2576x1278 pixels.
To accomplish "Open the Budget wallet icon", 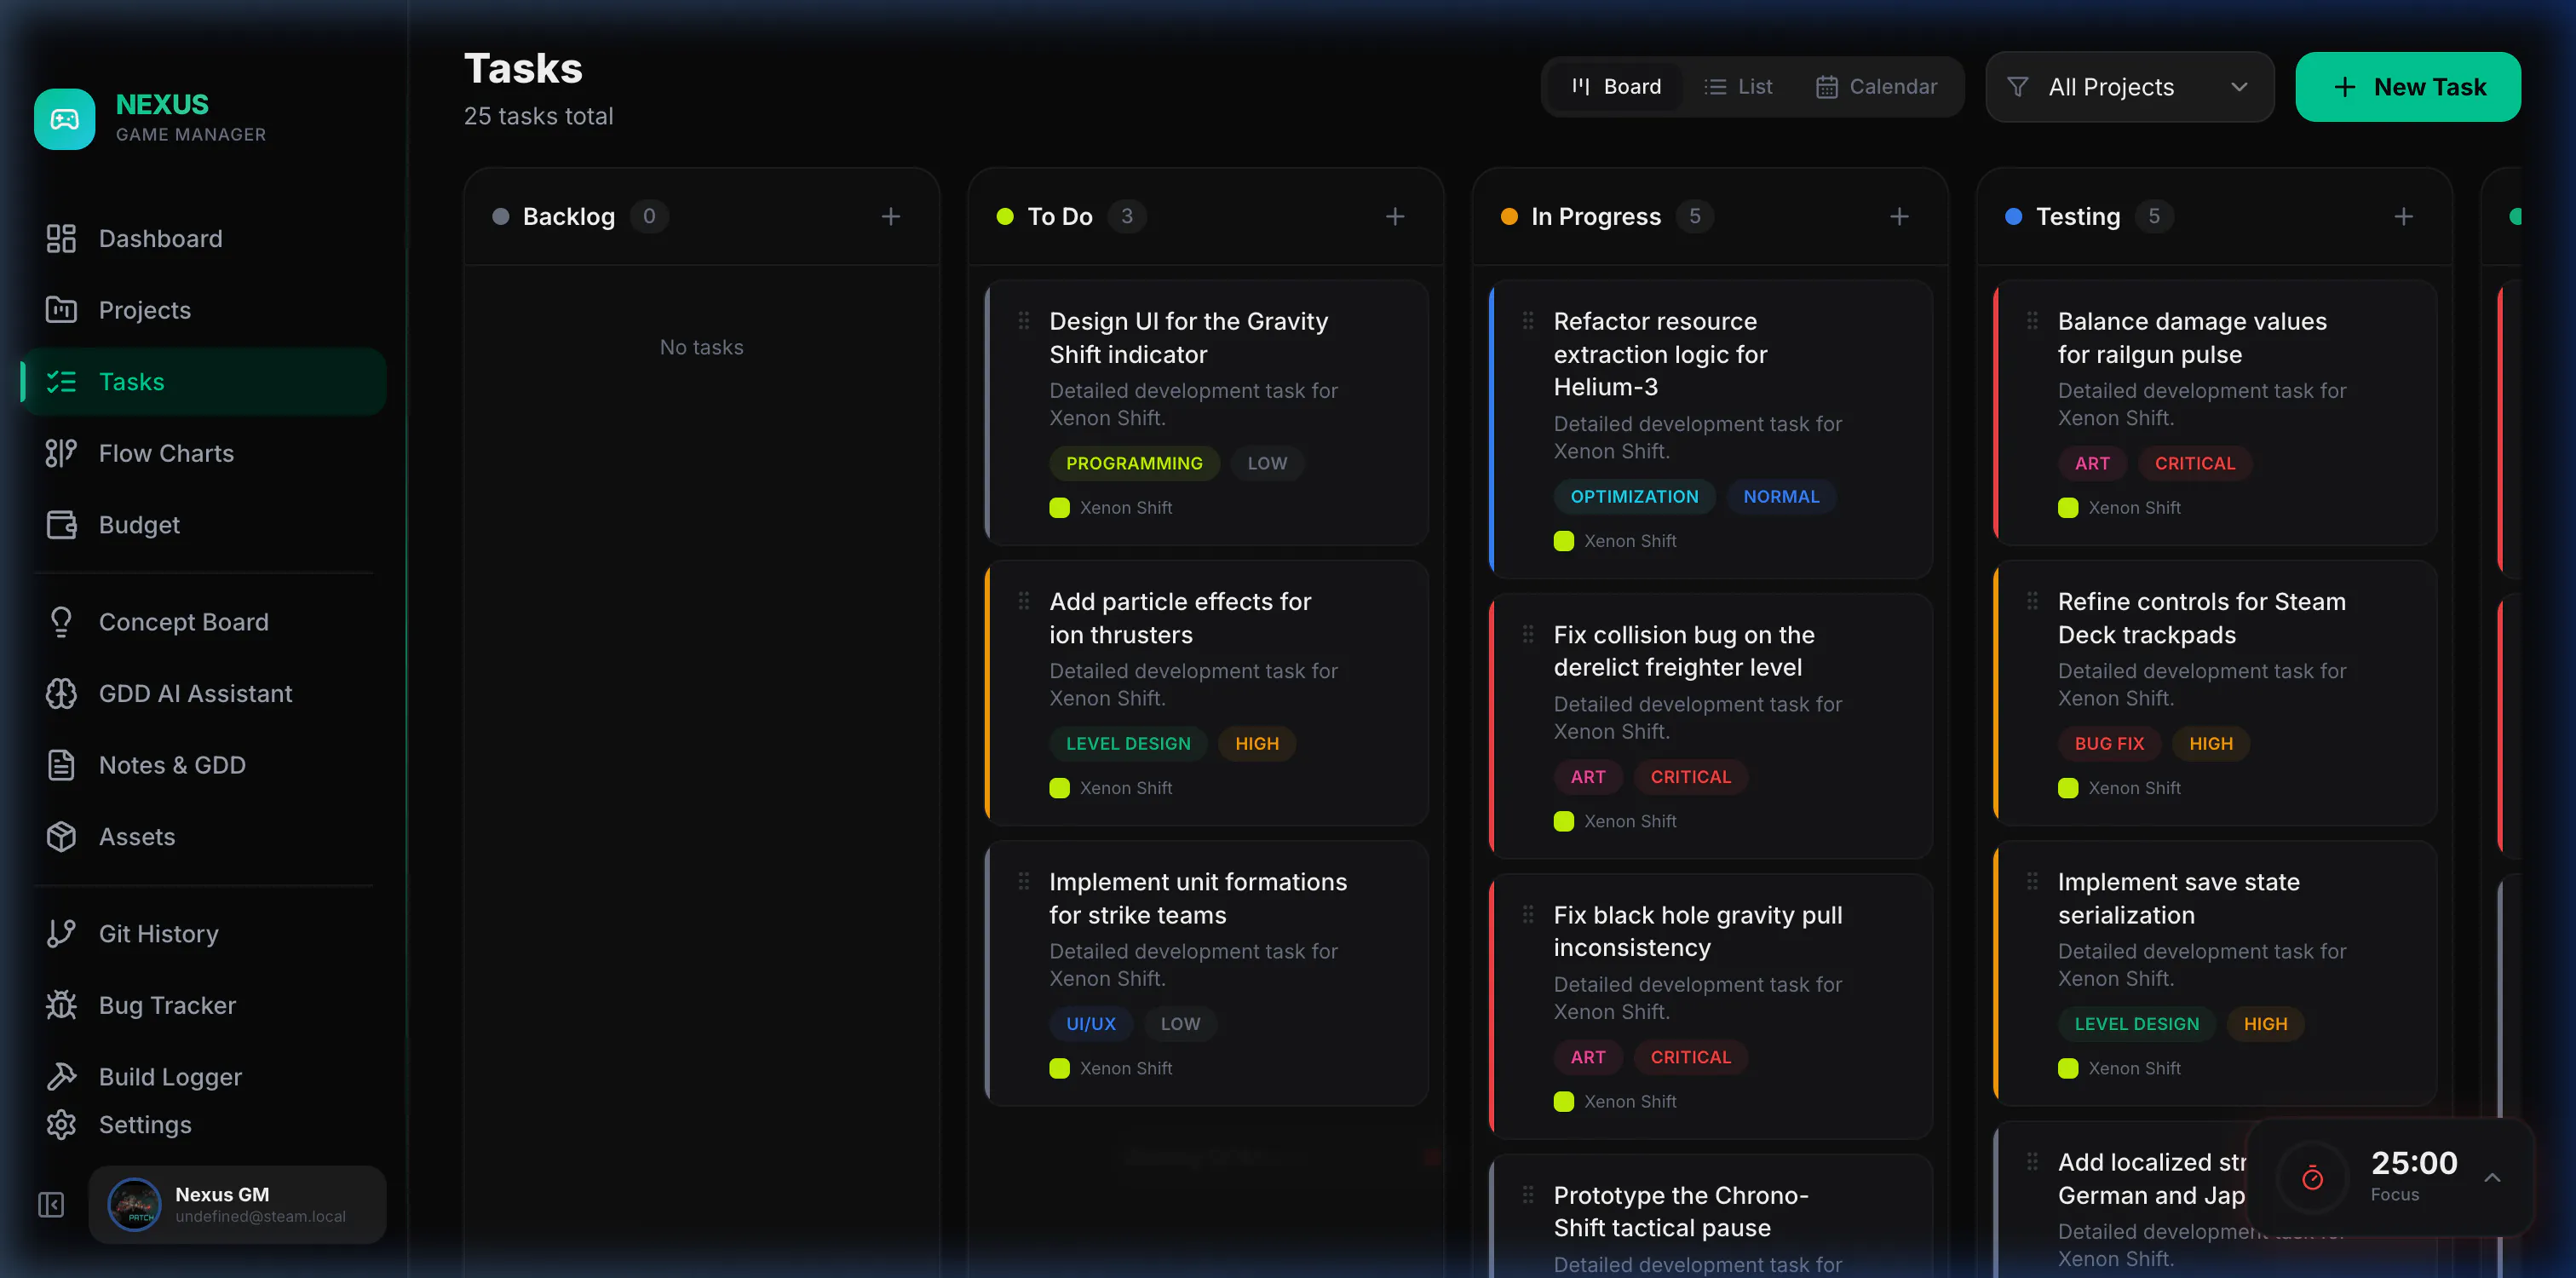I will point(61,525).
